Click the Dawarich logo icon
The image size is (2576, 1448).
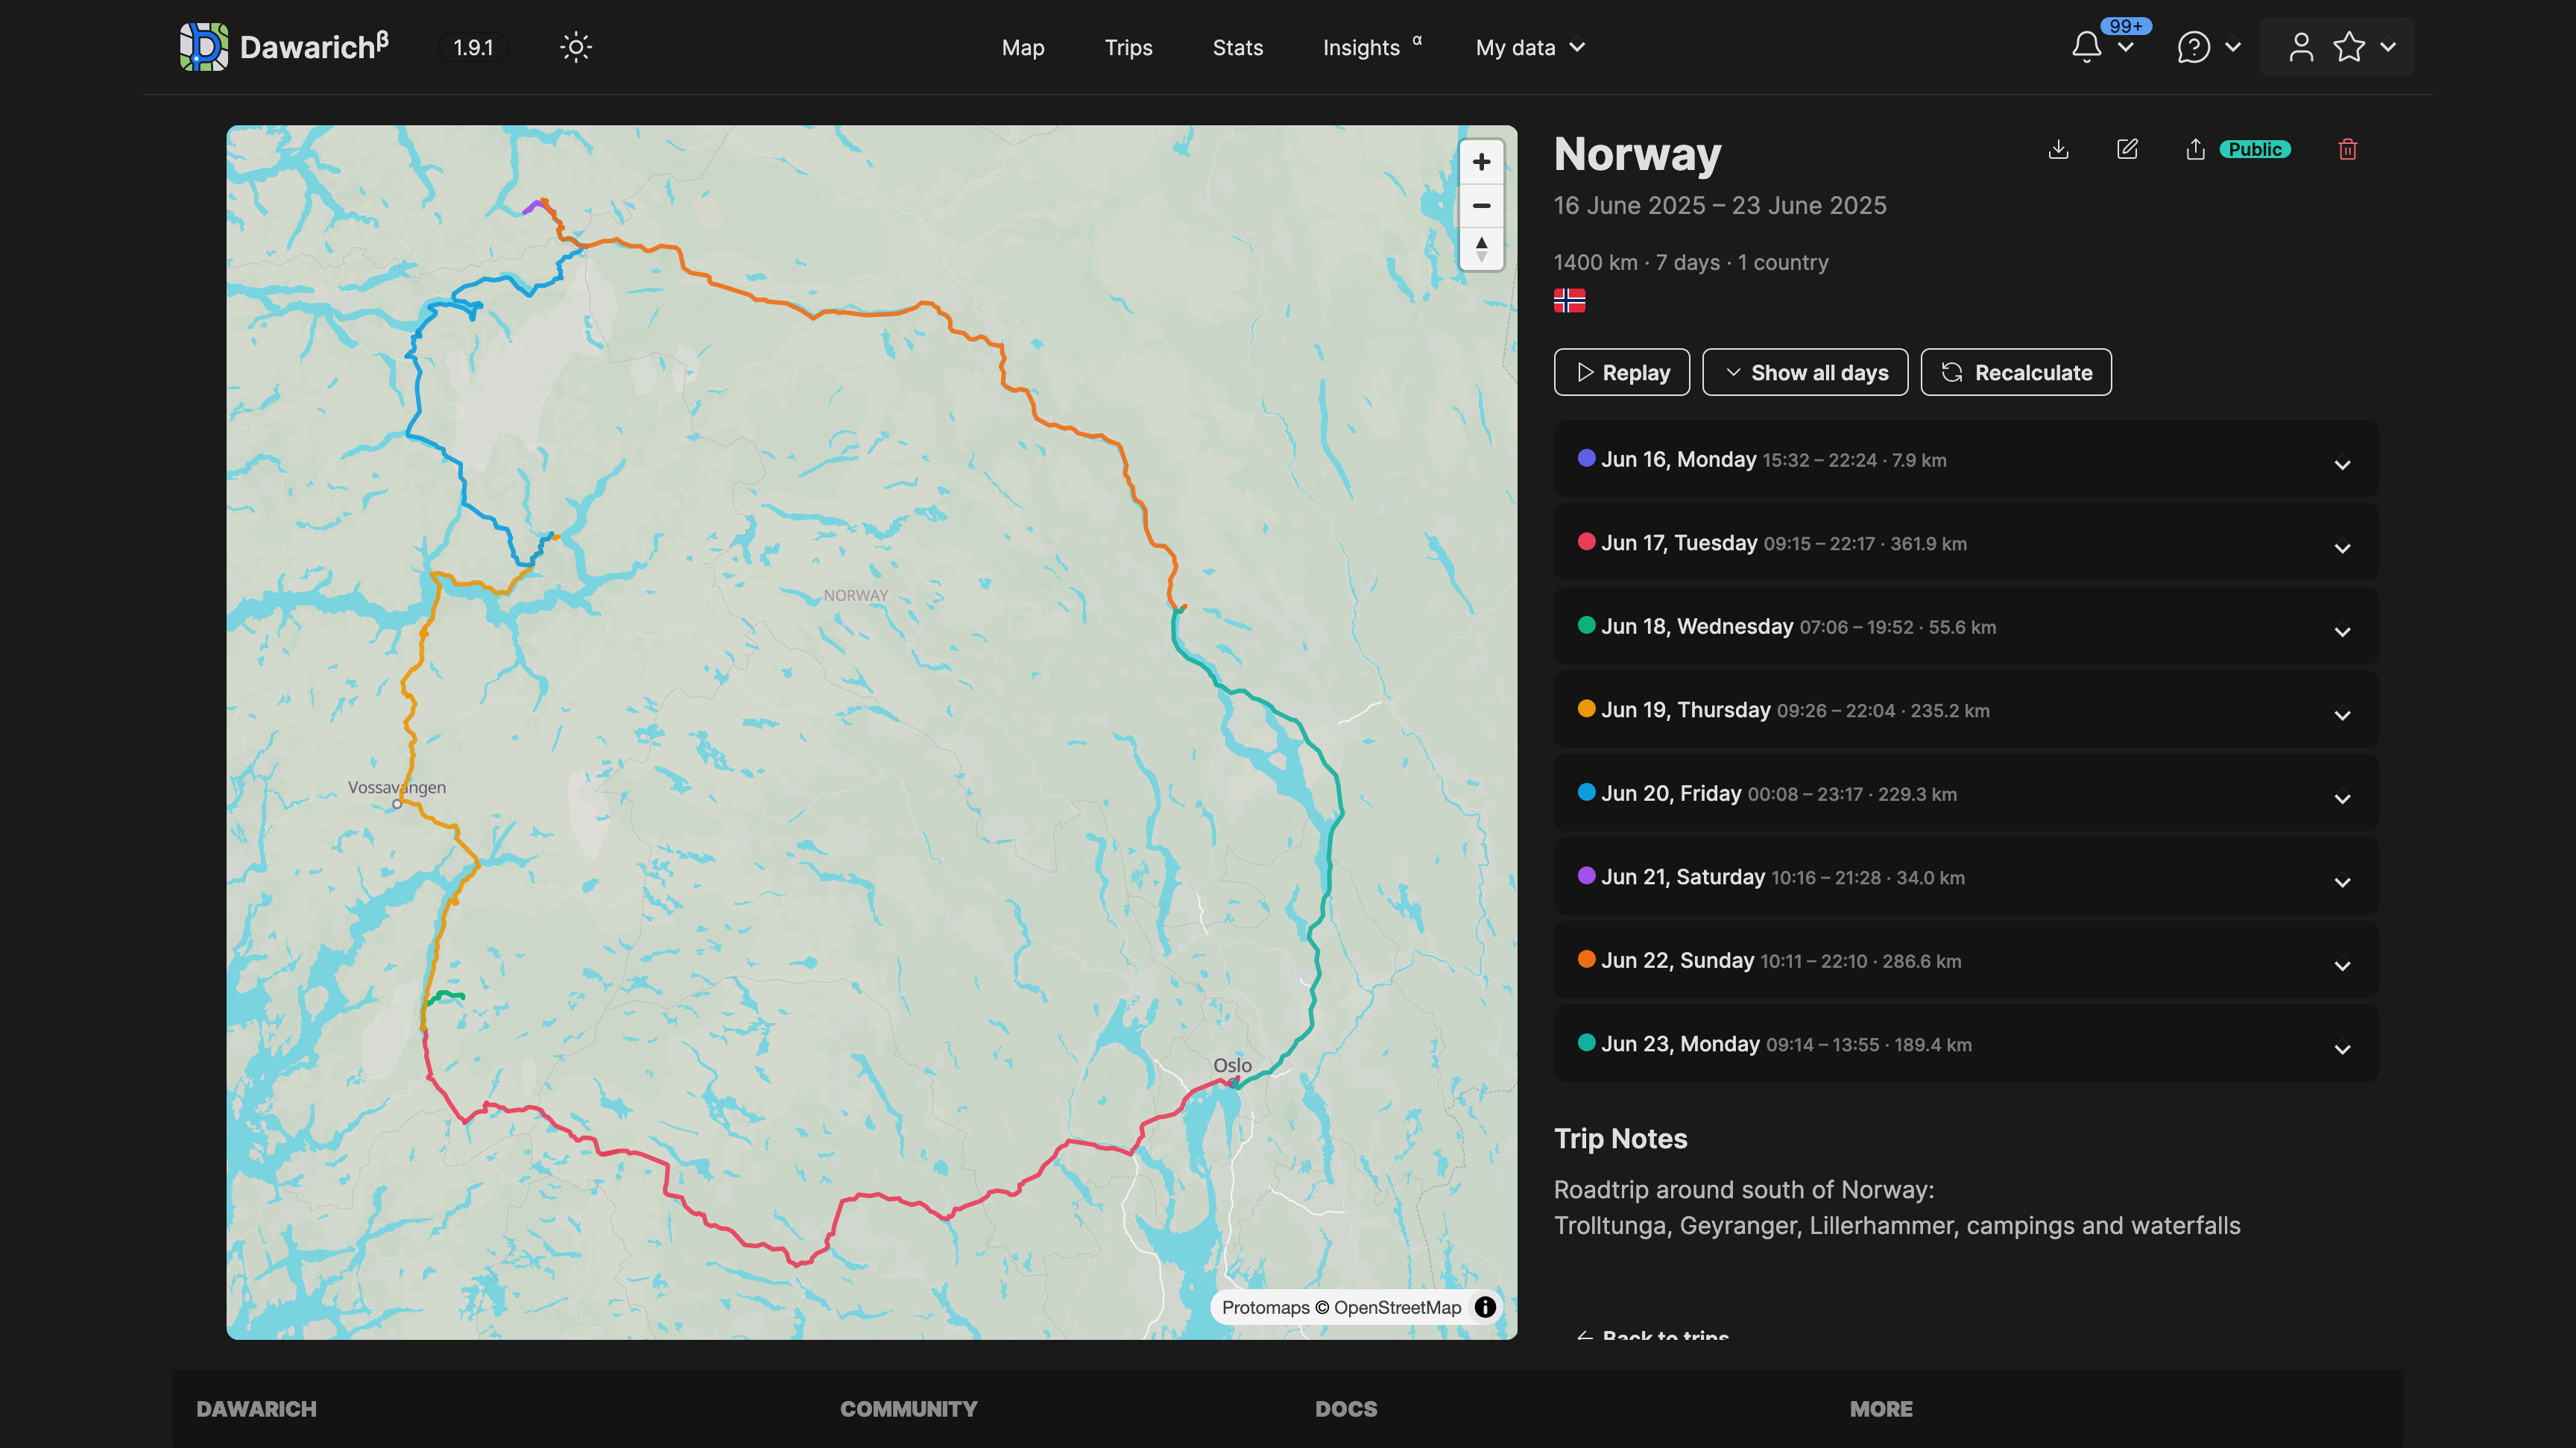click(203, 47)
